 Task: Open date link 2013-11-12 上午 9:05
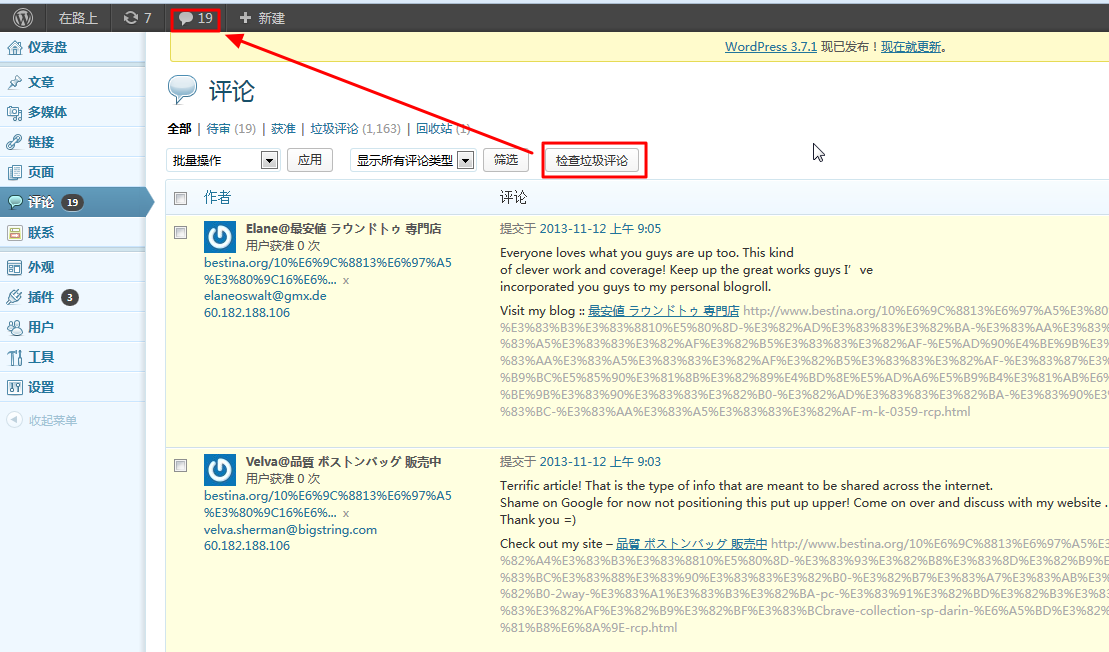coord(600,228)
